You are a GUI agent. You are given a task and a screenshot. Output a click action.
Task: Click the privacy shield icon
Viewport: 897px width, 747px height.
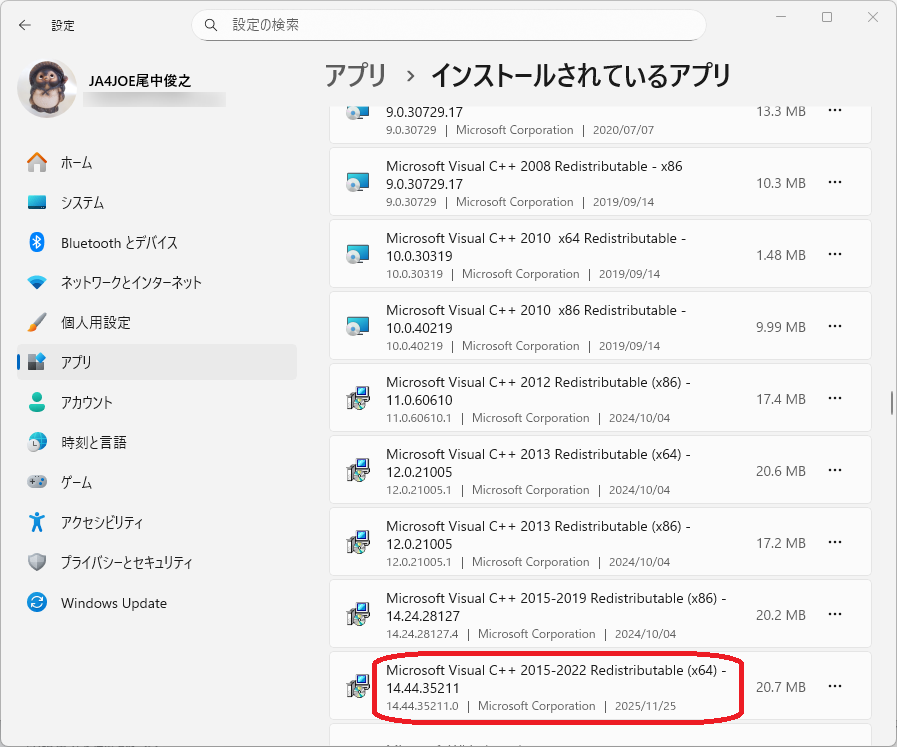pyautogui.click(x=37, y=562)
